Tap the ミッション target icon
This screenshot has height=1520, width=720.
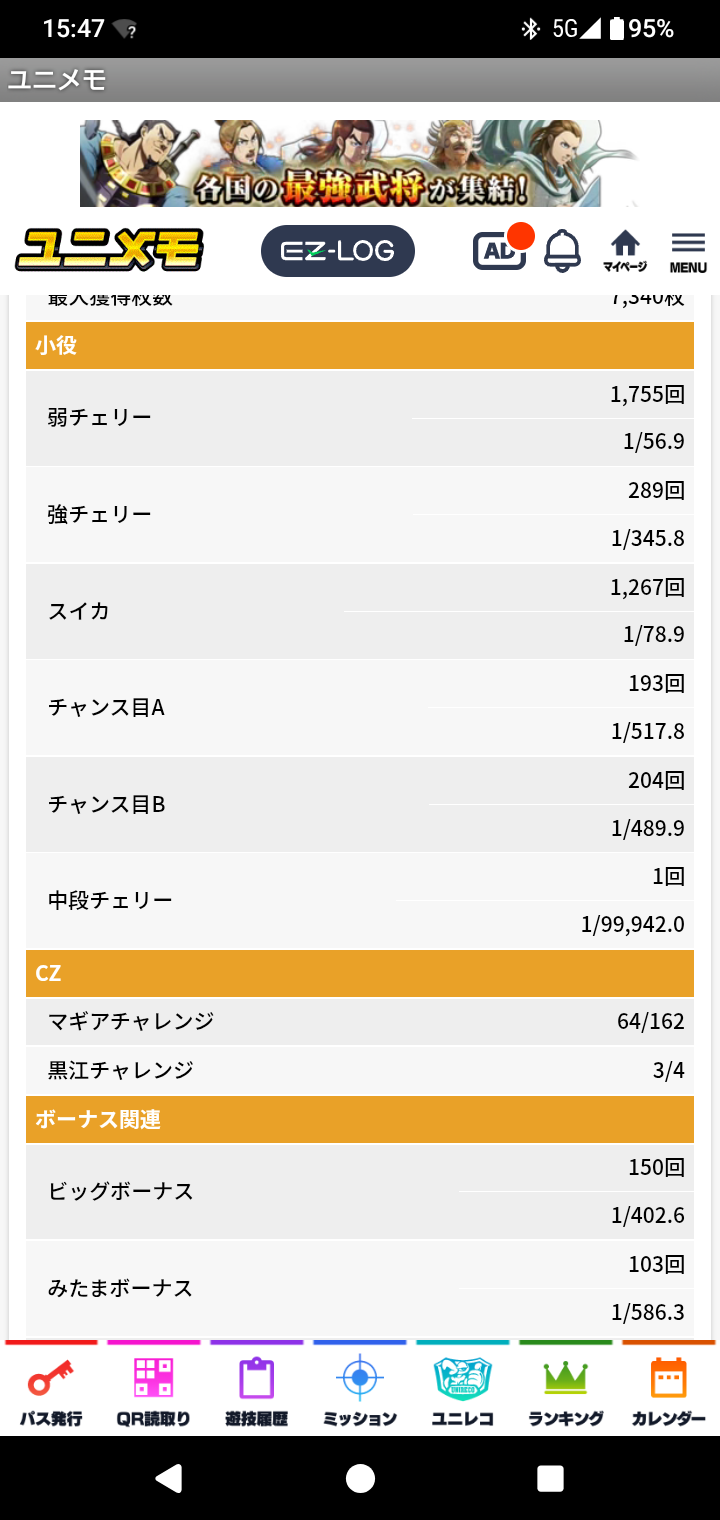[360, 1380]
